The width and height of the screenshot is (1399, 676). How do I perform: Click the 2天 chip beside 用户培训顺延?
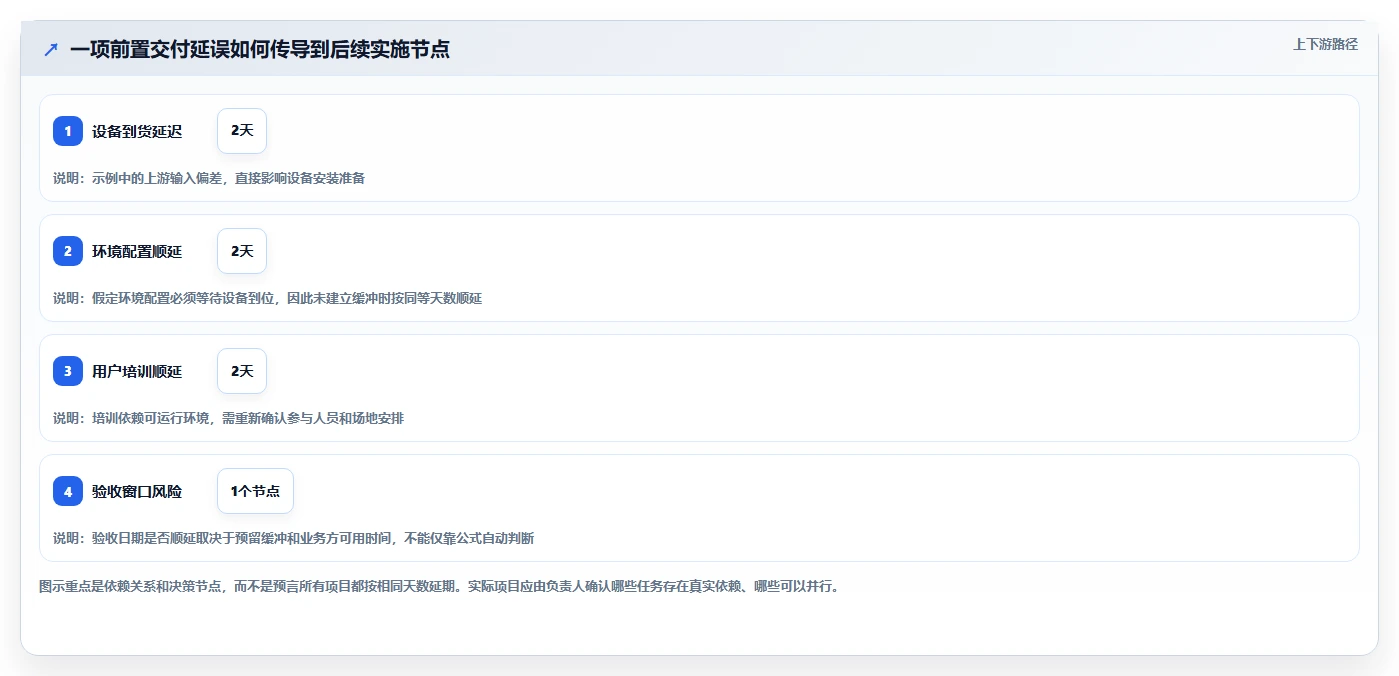(x=242, y=371)
